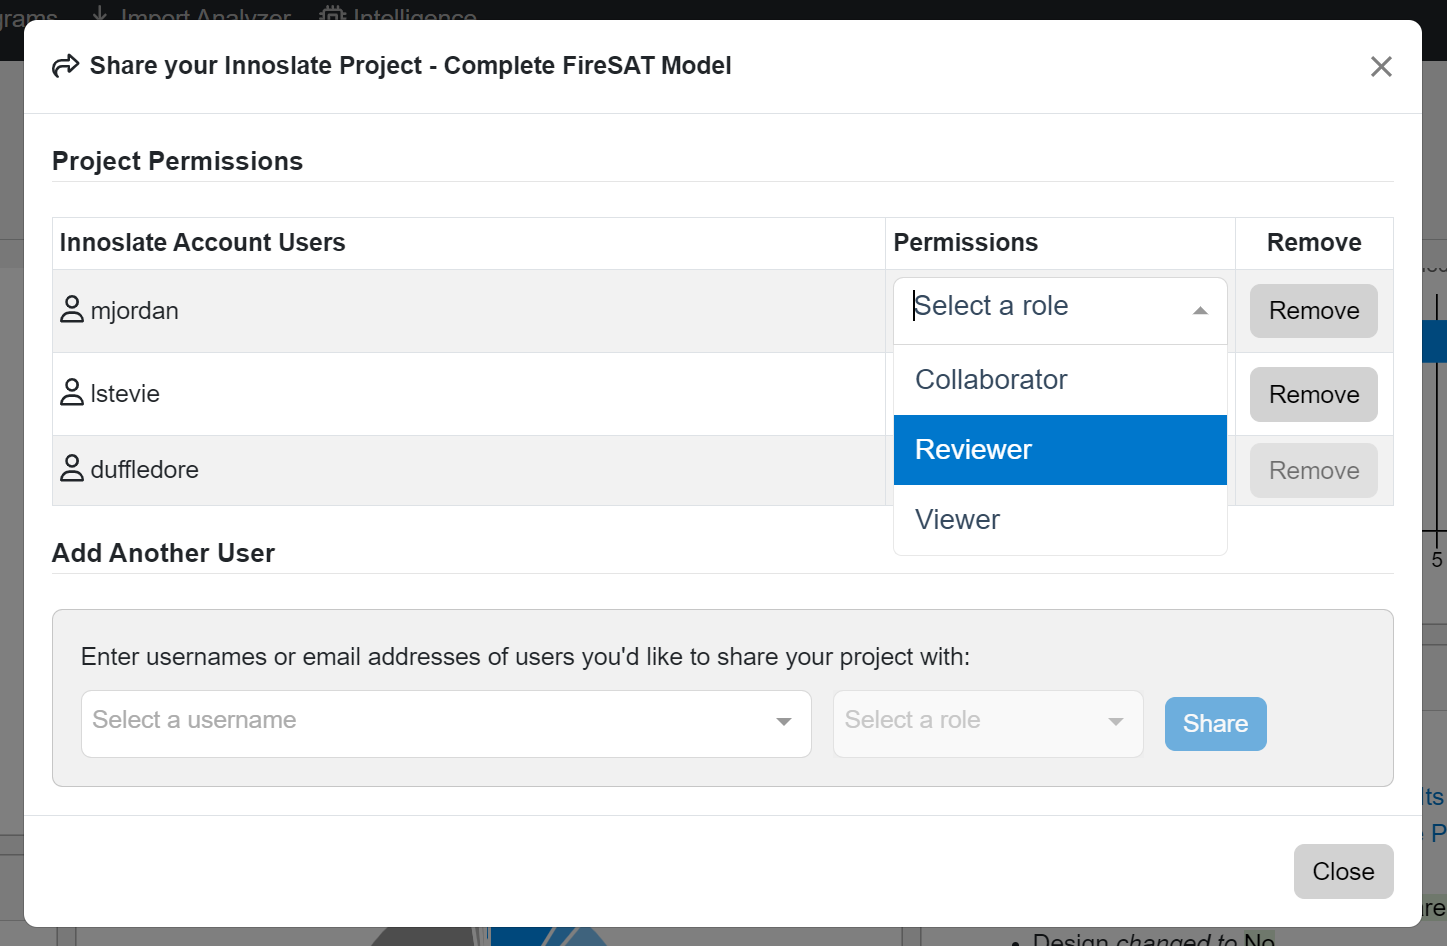Click the Close button at dialog bottom
The width and height of the screenshot is (1447, 946).
point(1343,872)
